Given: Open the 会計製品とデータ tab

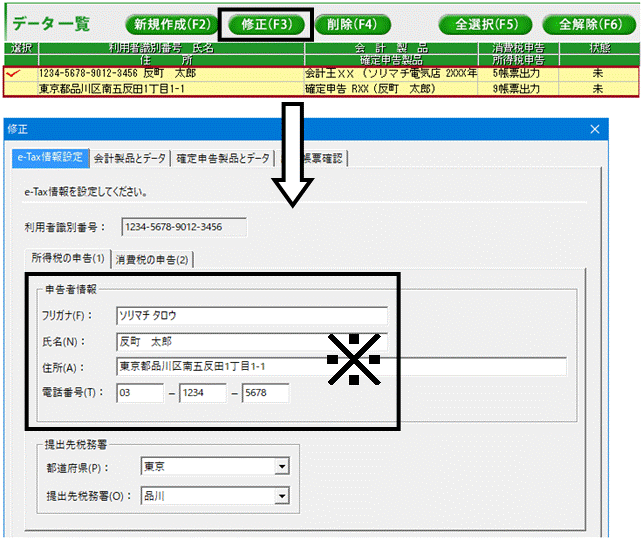Looking at the screenshot, I should point(130,158).
